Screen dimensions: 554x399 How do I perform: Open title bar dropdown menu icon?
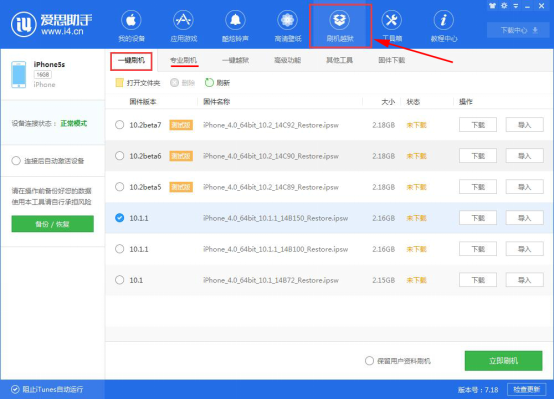[x=516, y=6]
